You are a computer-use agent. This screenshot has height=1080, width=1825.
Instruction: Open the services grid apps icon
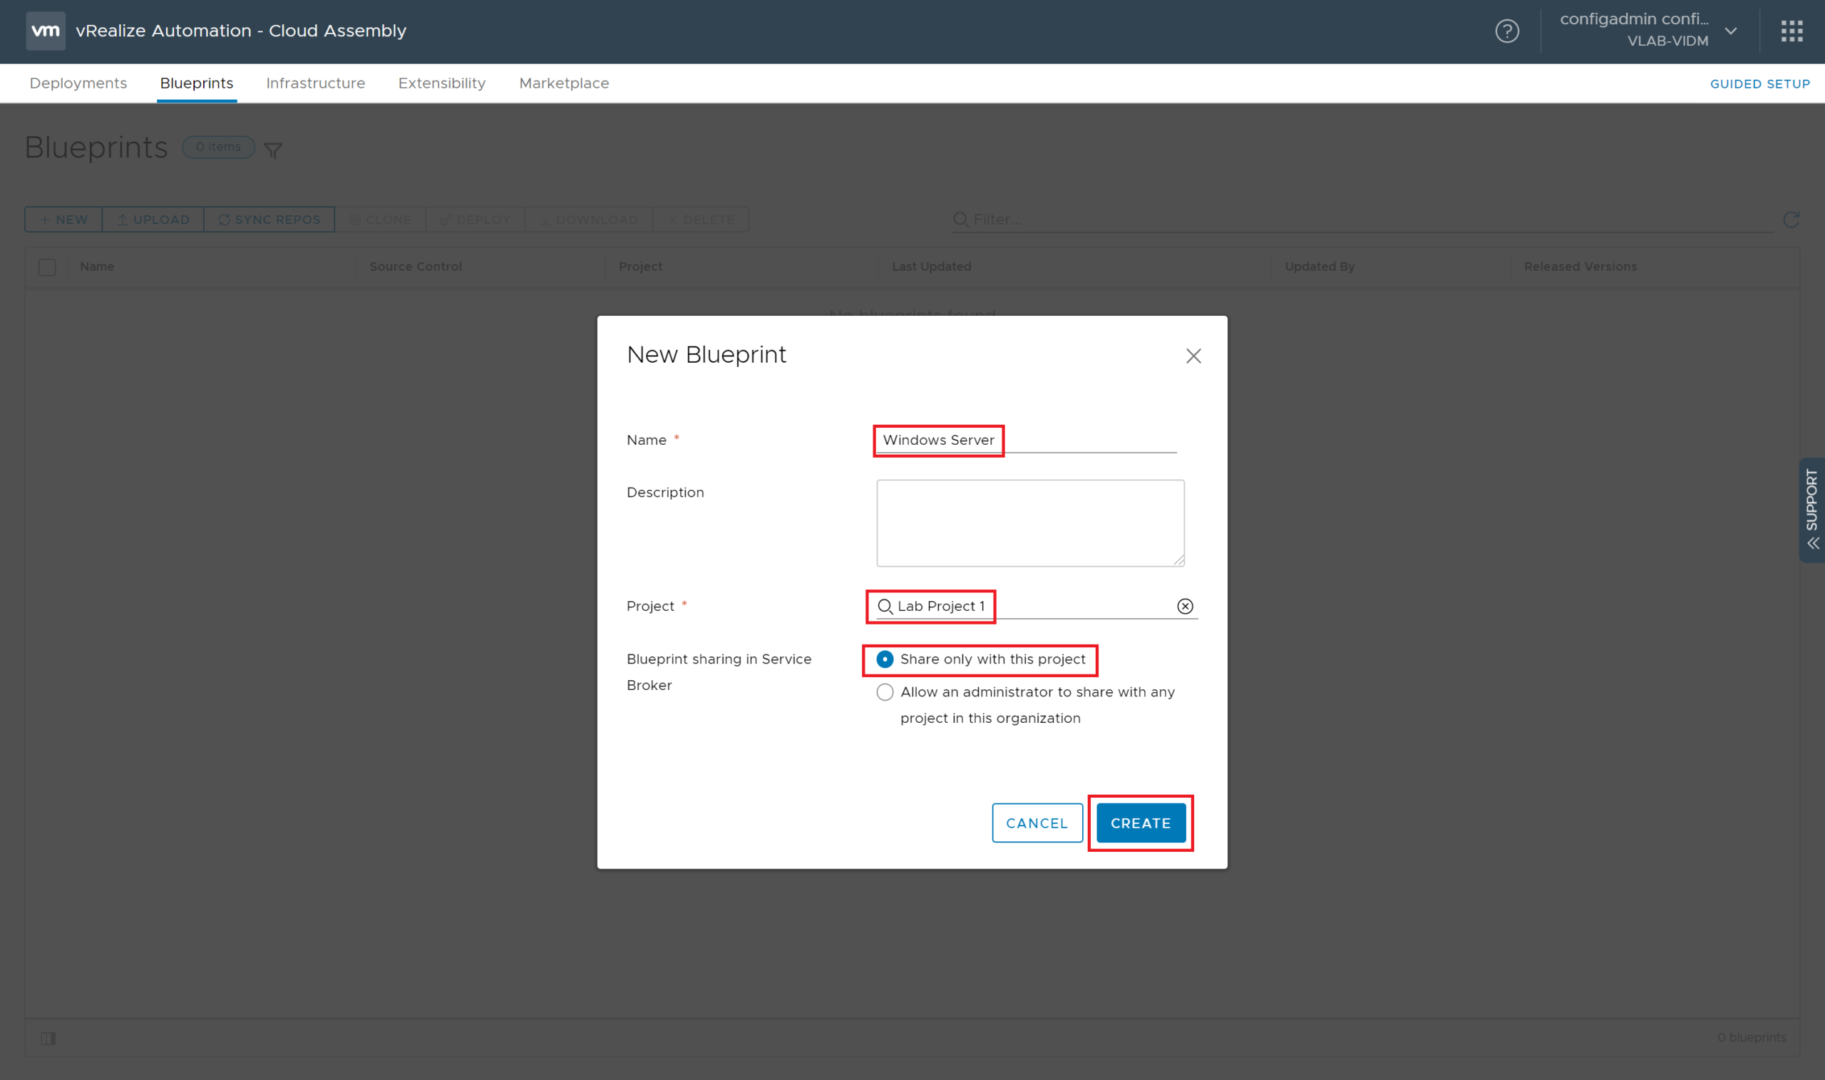point(1791,31)
